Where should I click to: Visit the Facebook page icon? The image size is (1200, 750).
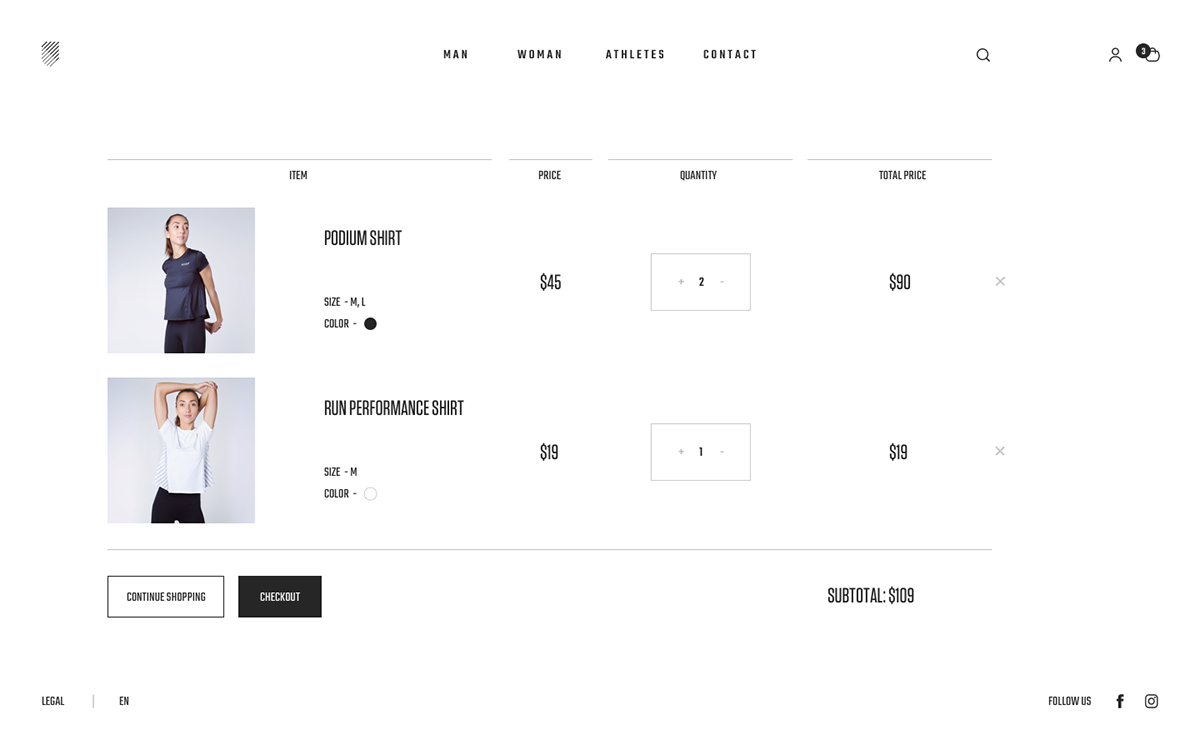[1120, 701]
